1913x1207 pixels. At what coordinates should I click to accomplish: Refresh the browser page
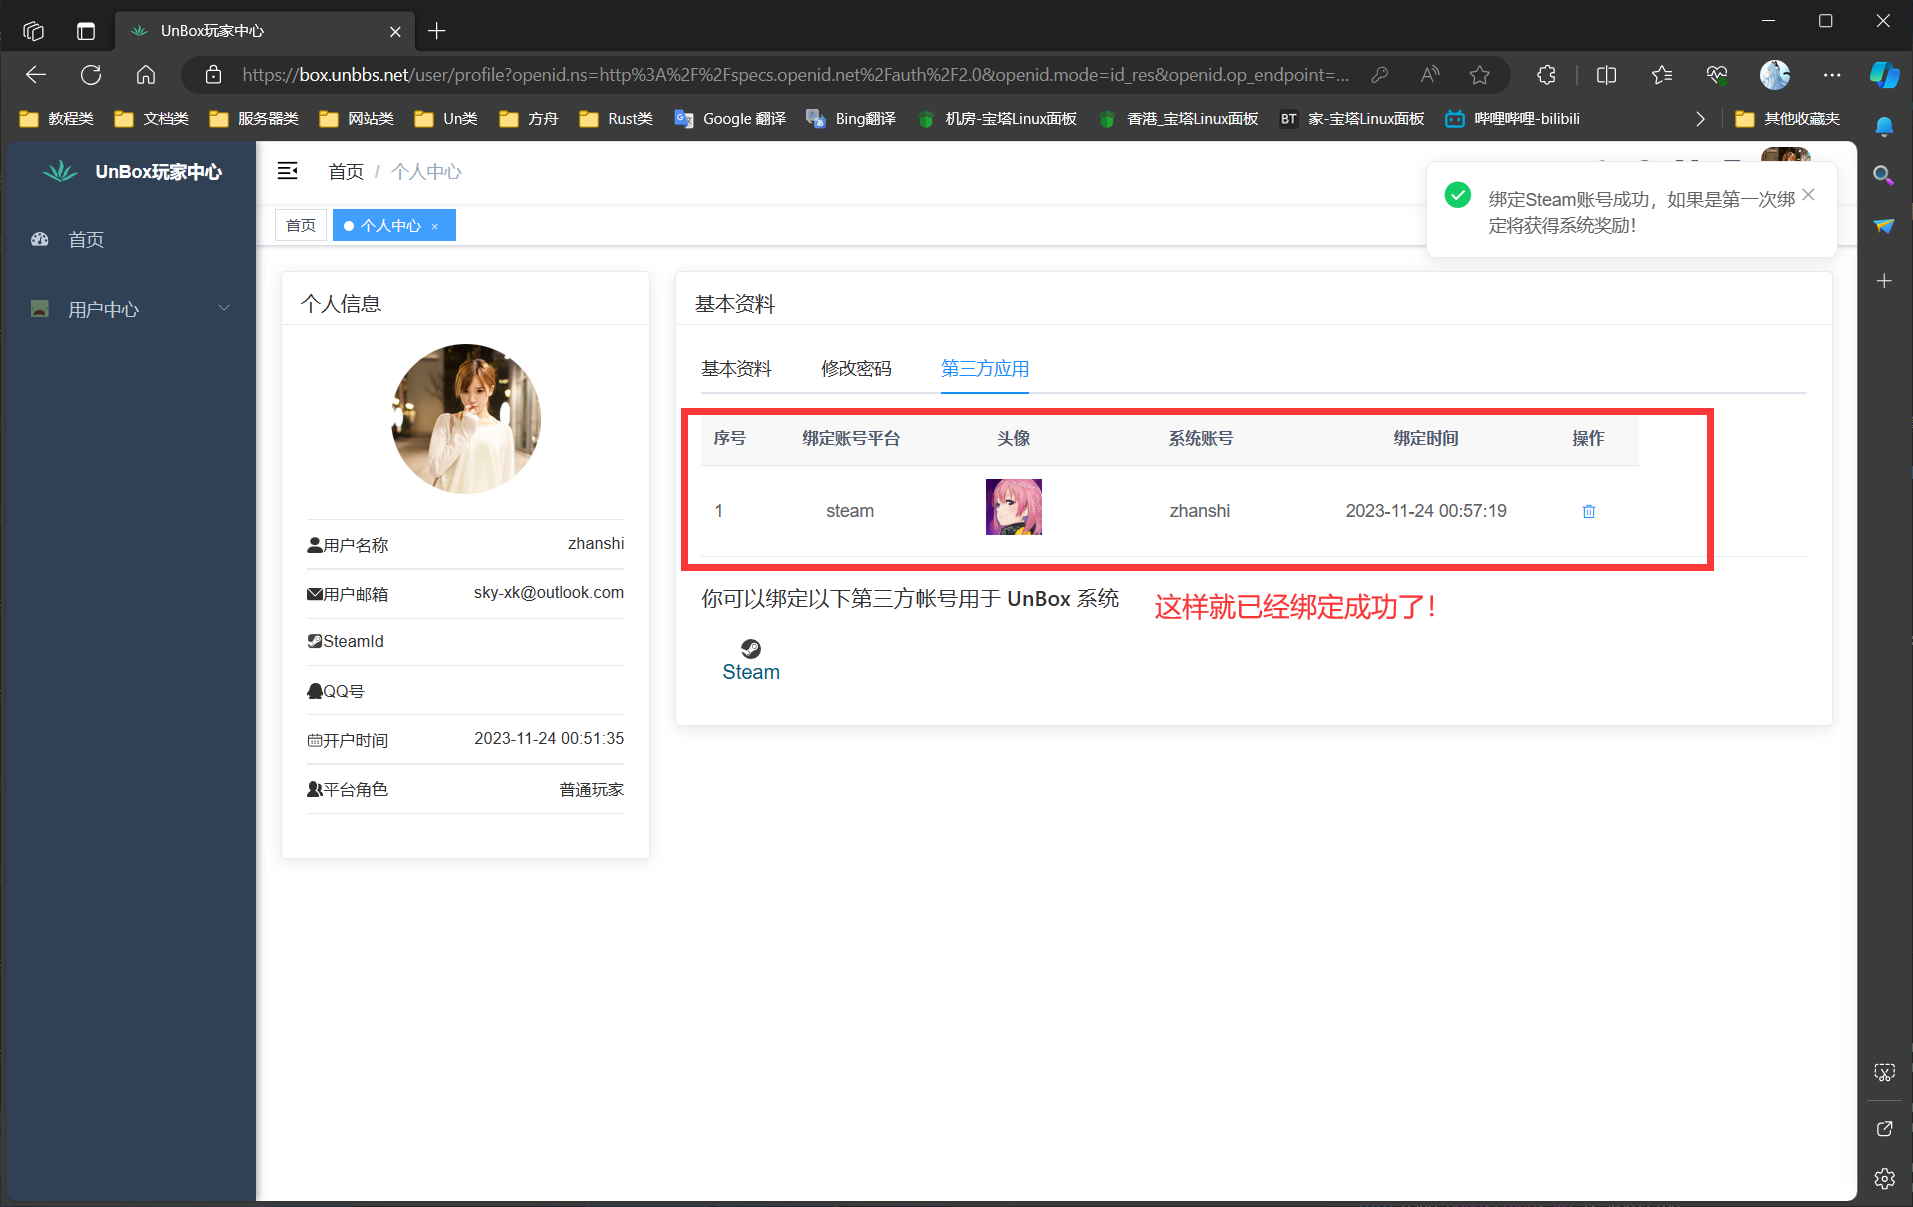point(91,75)
